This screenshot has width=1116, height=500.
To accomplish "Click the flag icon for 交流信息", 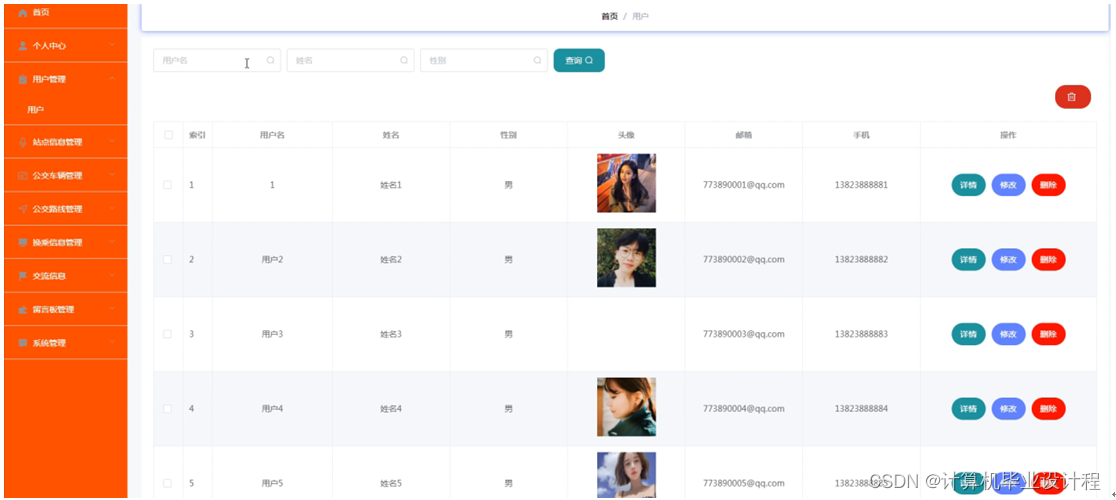I will click(23, 276).
